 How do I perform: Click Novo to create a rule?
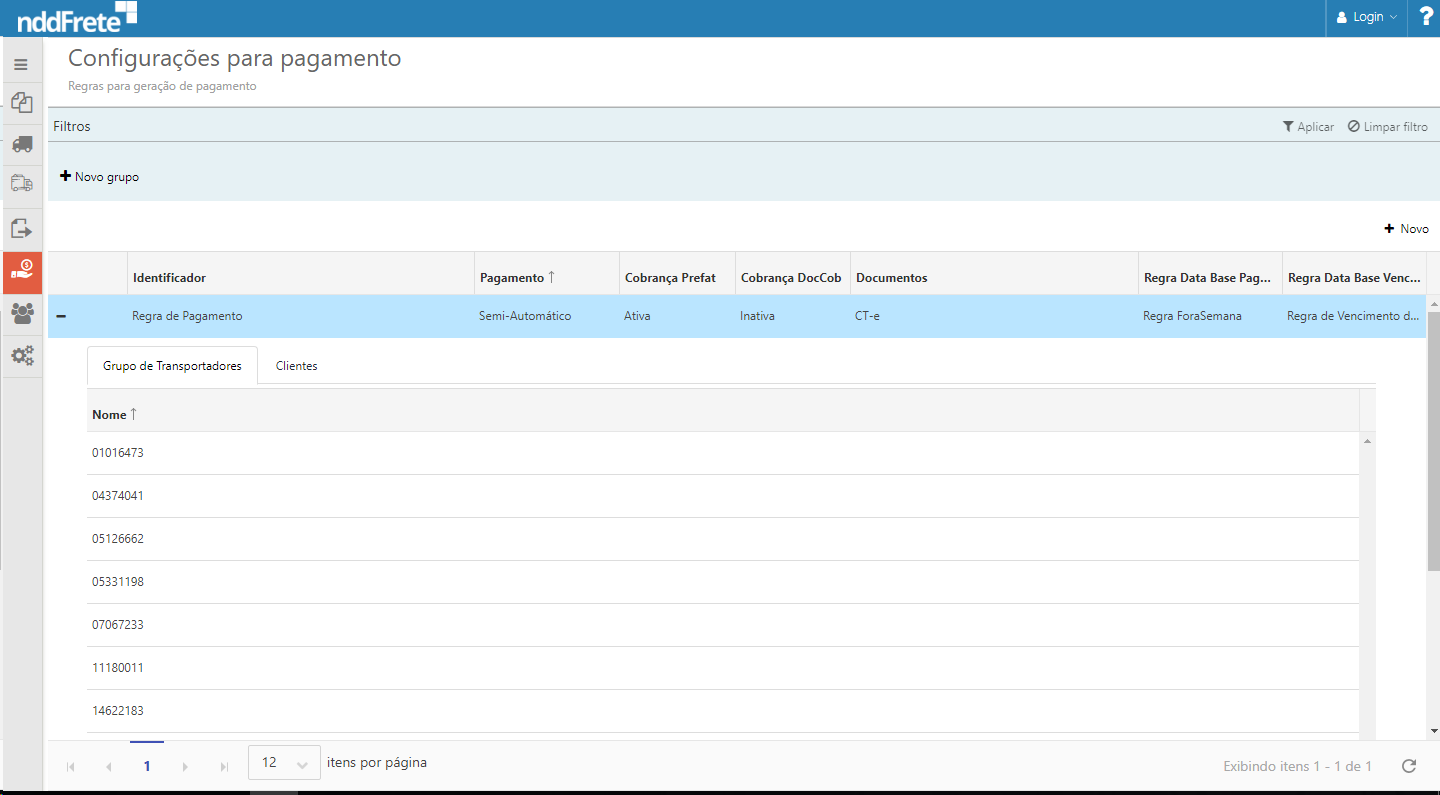(x=1406, y=229)
